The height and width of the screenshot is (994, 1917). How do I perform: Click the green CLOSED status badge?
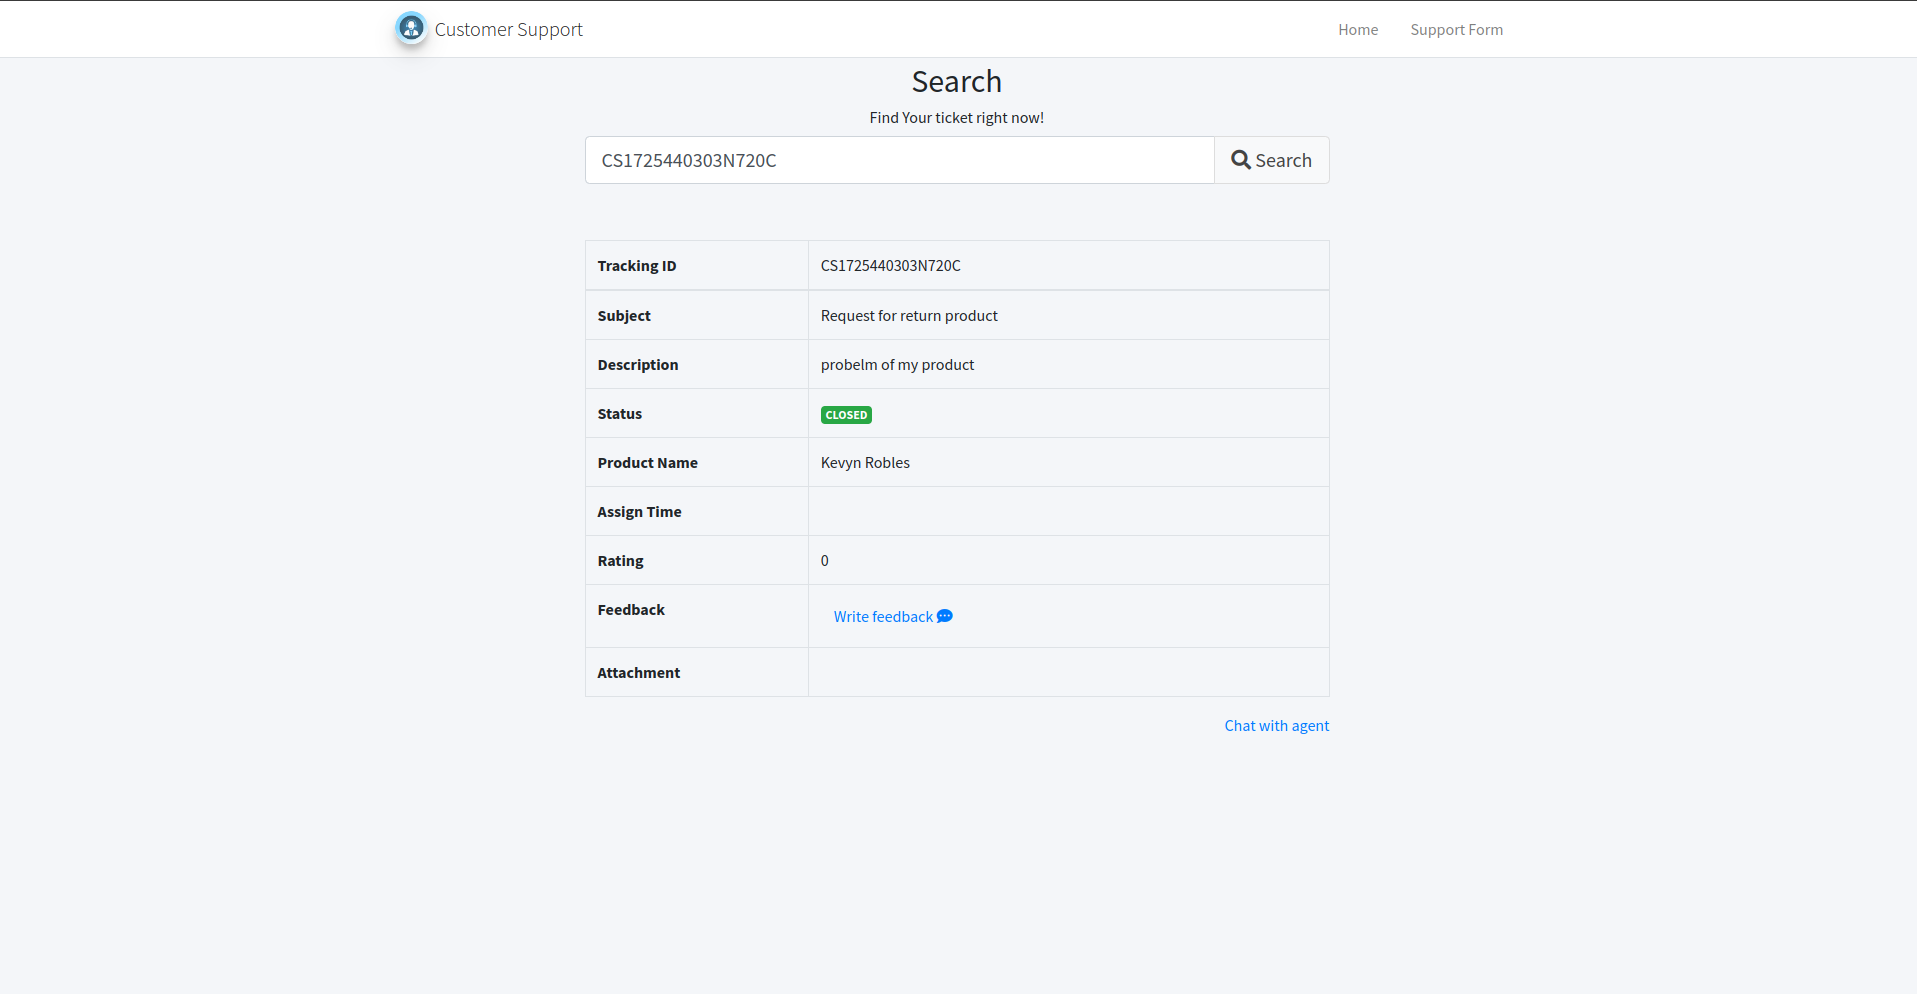pyautogui.click(x=846, y=415)
